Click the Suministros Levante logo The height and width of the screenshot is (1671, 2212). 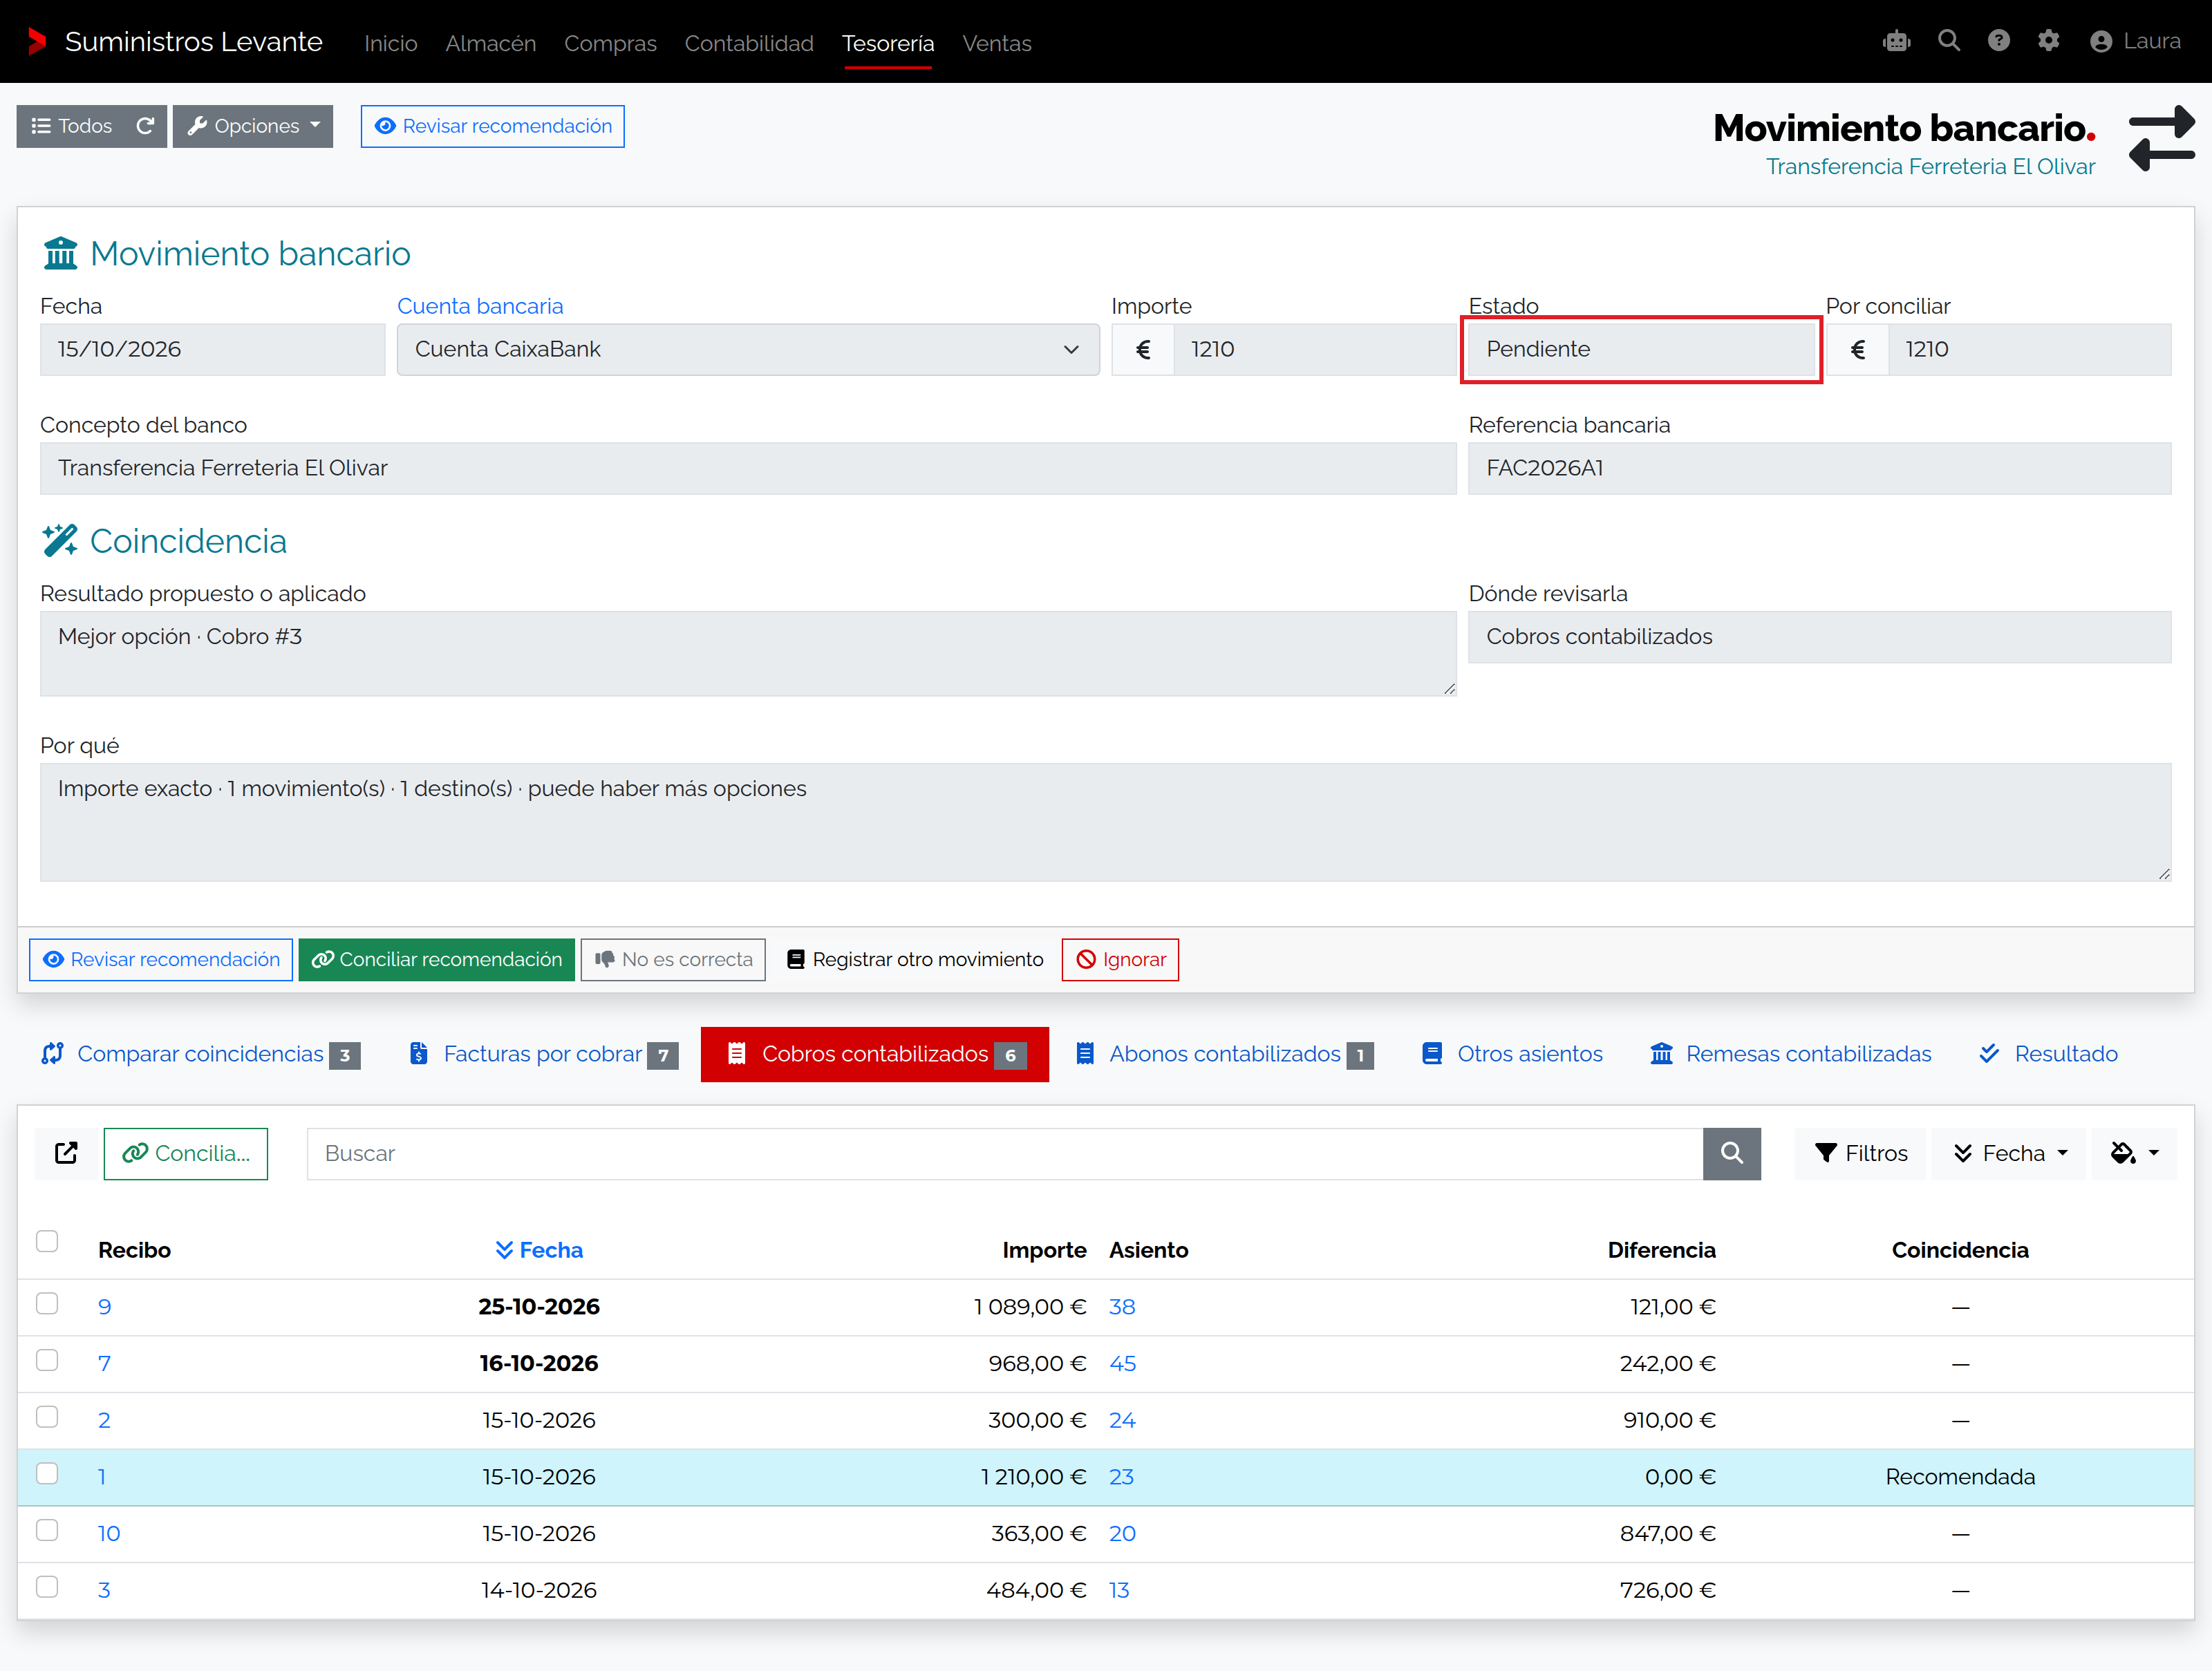pyautogui.click(x=37, y=41)
